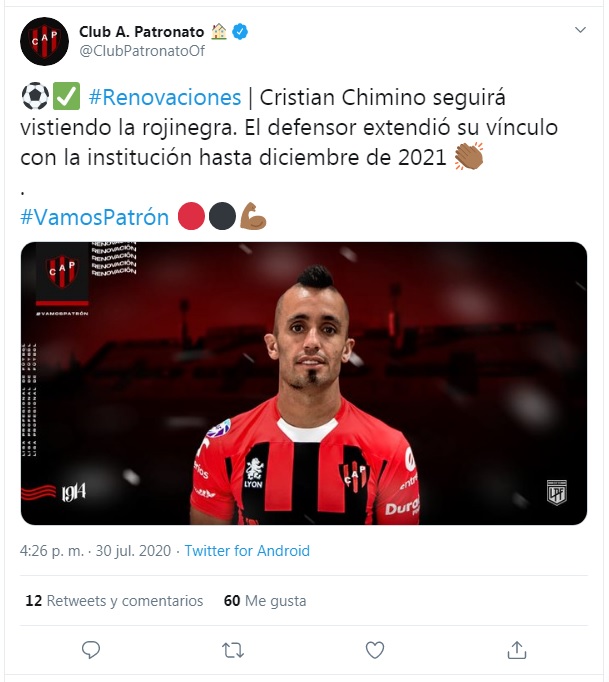
Task: Click the clapping hands emoji
Action: [x=469, y=156]
